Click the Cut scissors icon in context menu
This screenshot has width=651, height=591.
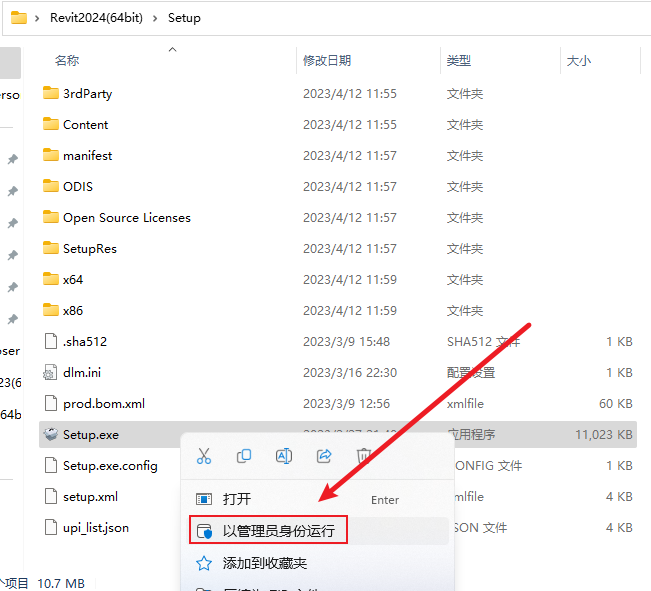(204, 456)
